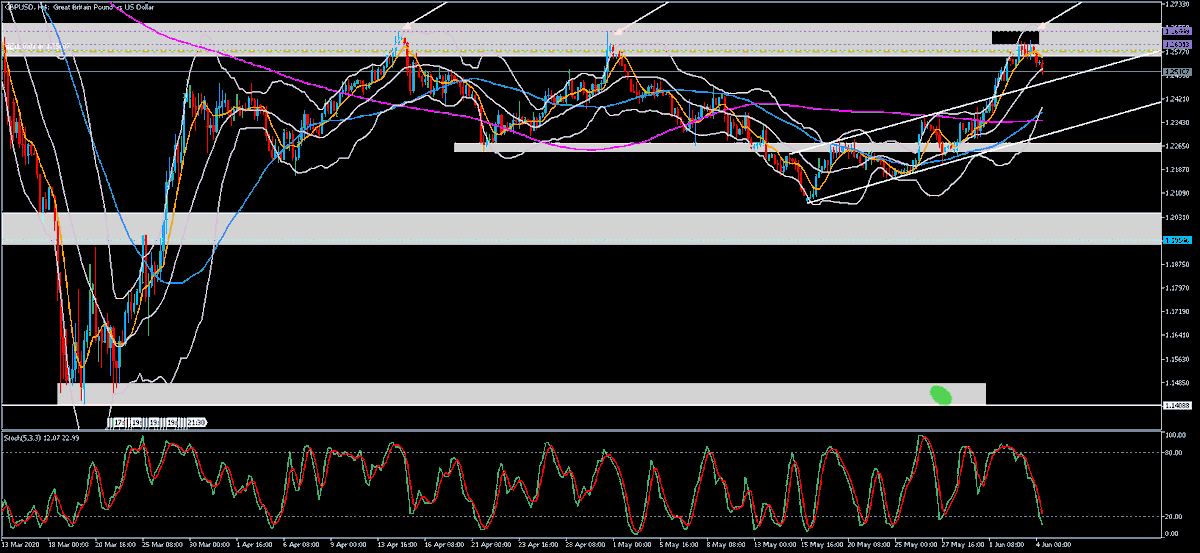Click the 16 Apr 08:00 time label

coord(445,545)
